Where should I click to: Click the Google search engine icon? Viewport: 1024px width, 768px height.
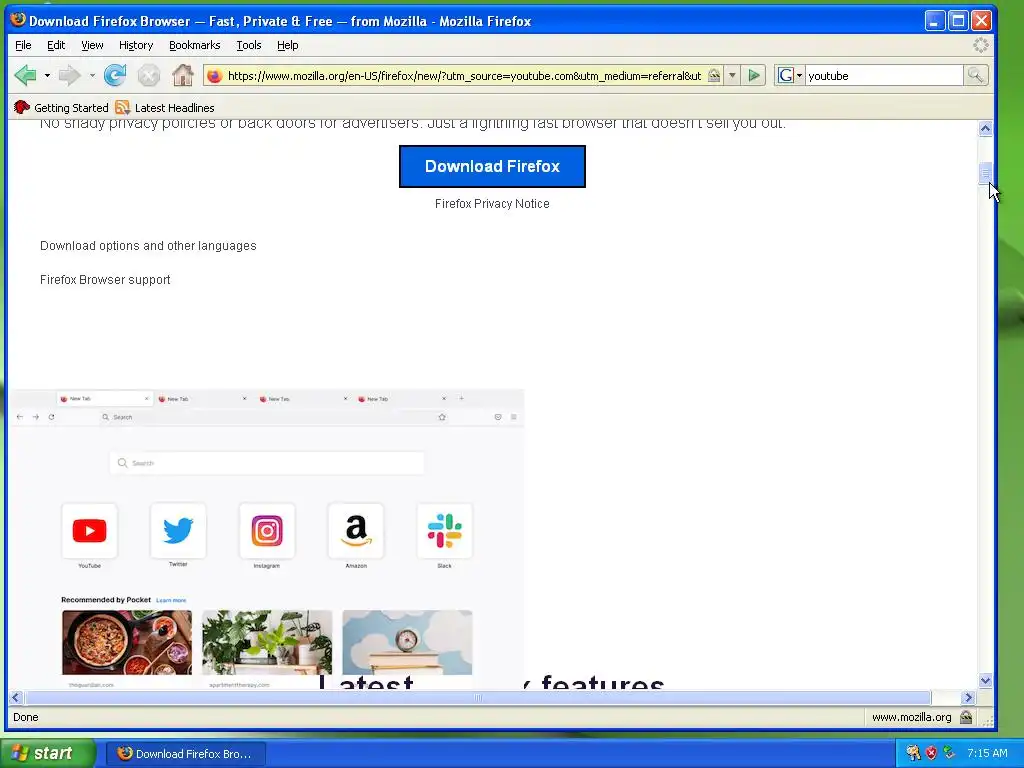786,76
